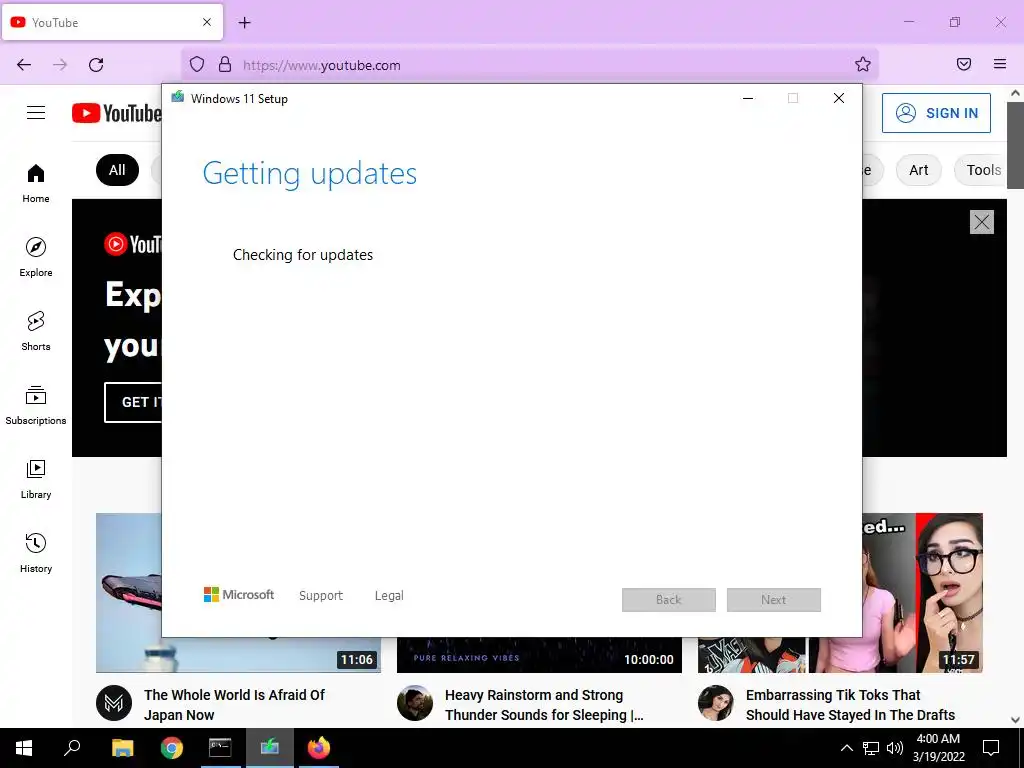Click channel avatar of Japan video

click(114, 703)
